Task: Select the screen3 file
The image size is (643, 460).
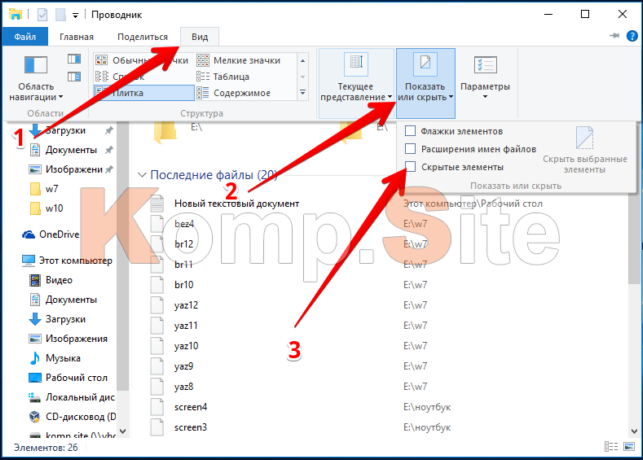Action: (190, 427)
